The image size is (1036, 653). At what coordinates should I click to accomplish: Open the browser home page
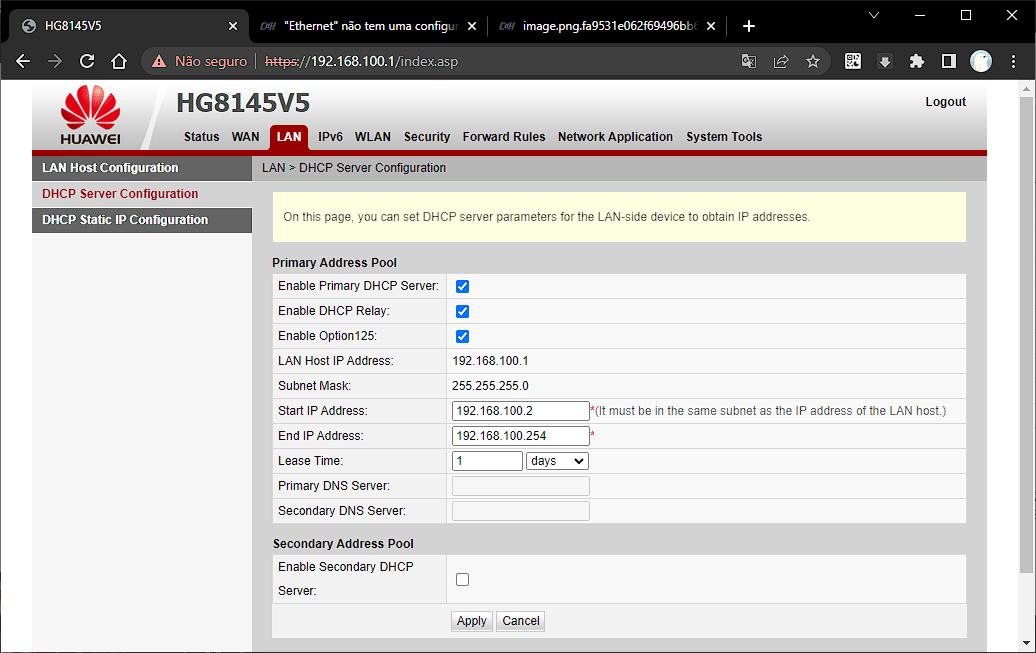[x=119, y=61]
